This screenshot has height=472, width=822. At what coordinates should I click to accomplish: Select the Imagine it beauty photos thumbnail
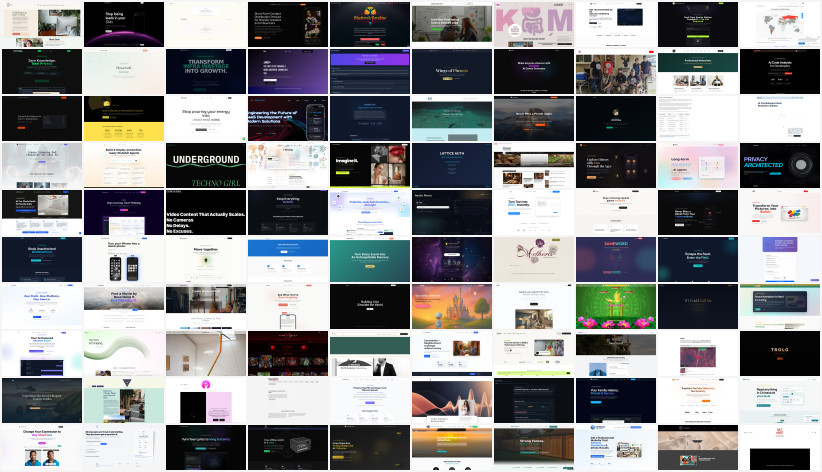[370, 165]
